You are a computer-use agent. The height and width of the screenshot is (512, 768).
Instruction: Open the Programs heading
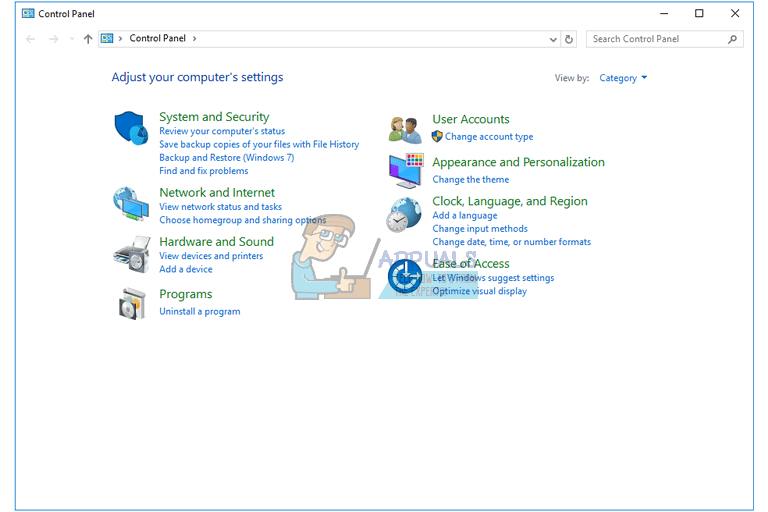point(186,294)
